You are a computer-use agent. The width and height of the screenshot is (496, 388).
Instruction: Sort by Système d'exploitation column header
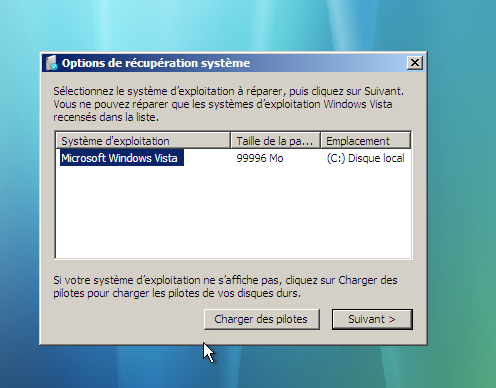pos(143,141)
